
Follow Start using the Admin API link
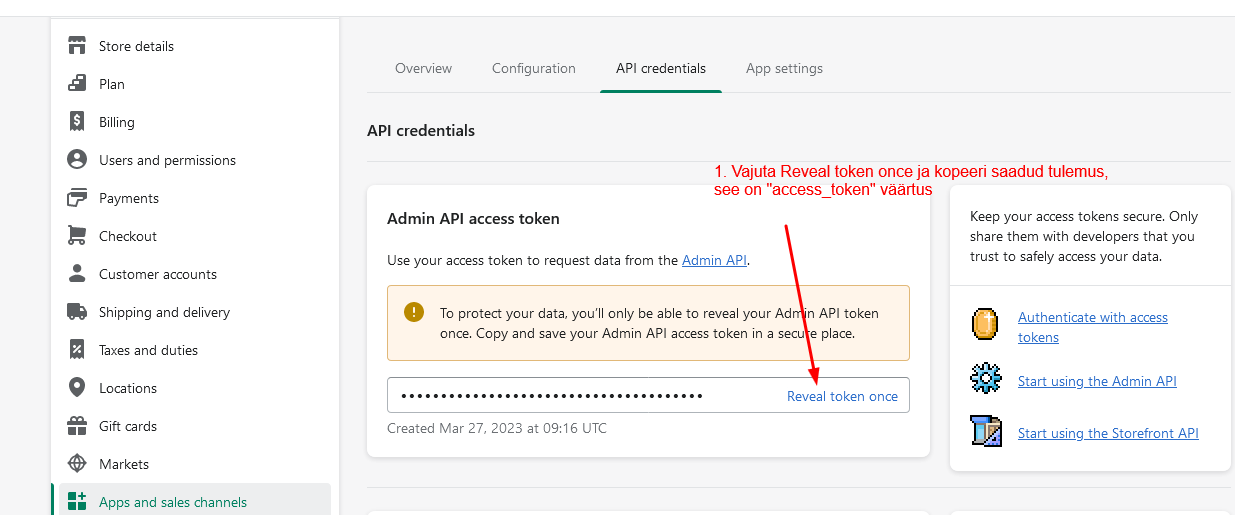coord(1097,381)
